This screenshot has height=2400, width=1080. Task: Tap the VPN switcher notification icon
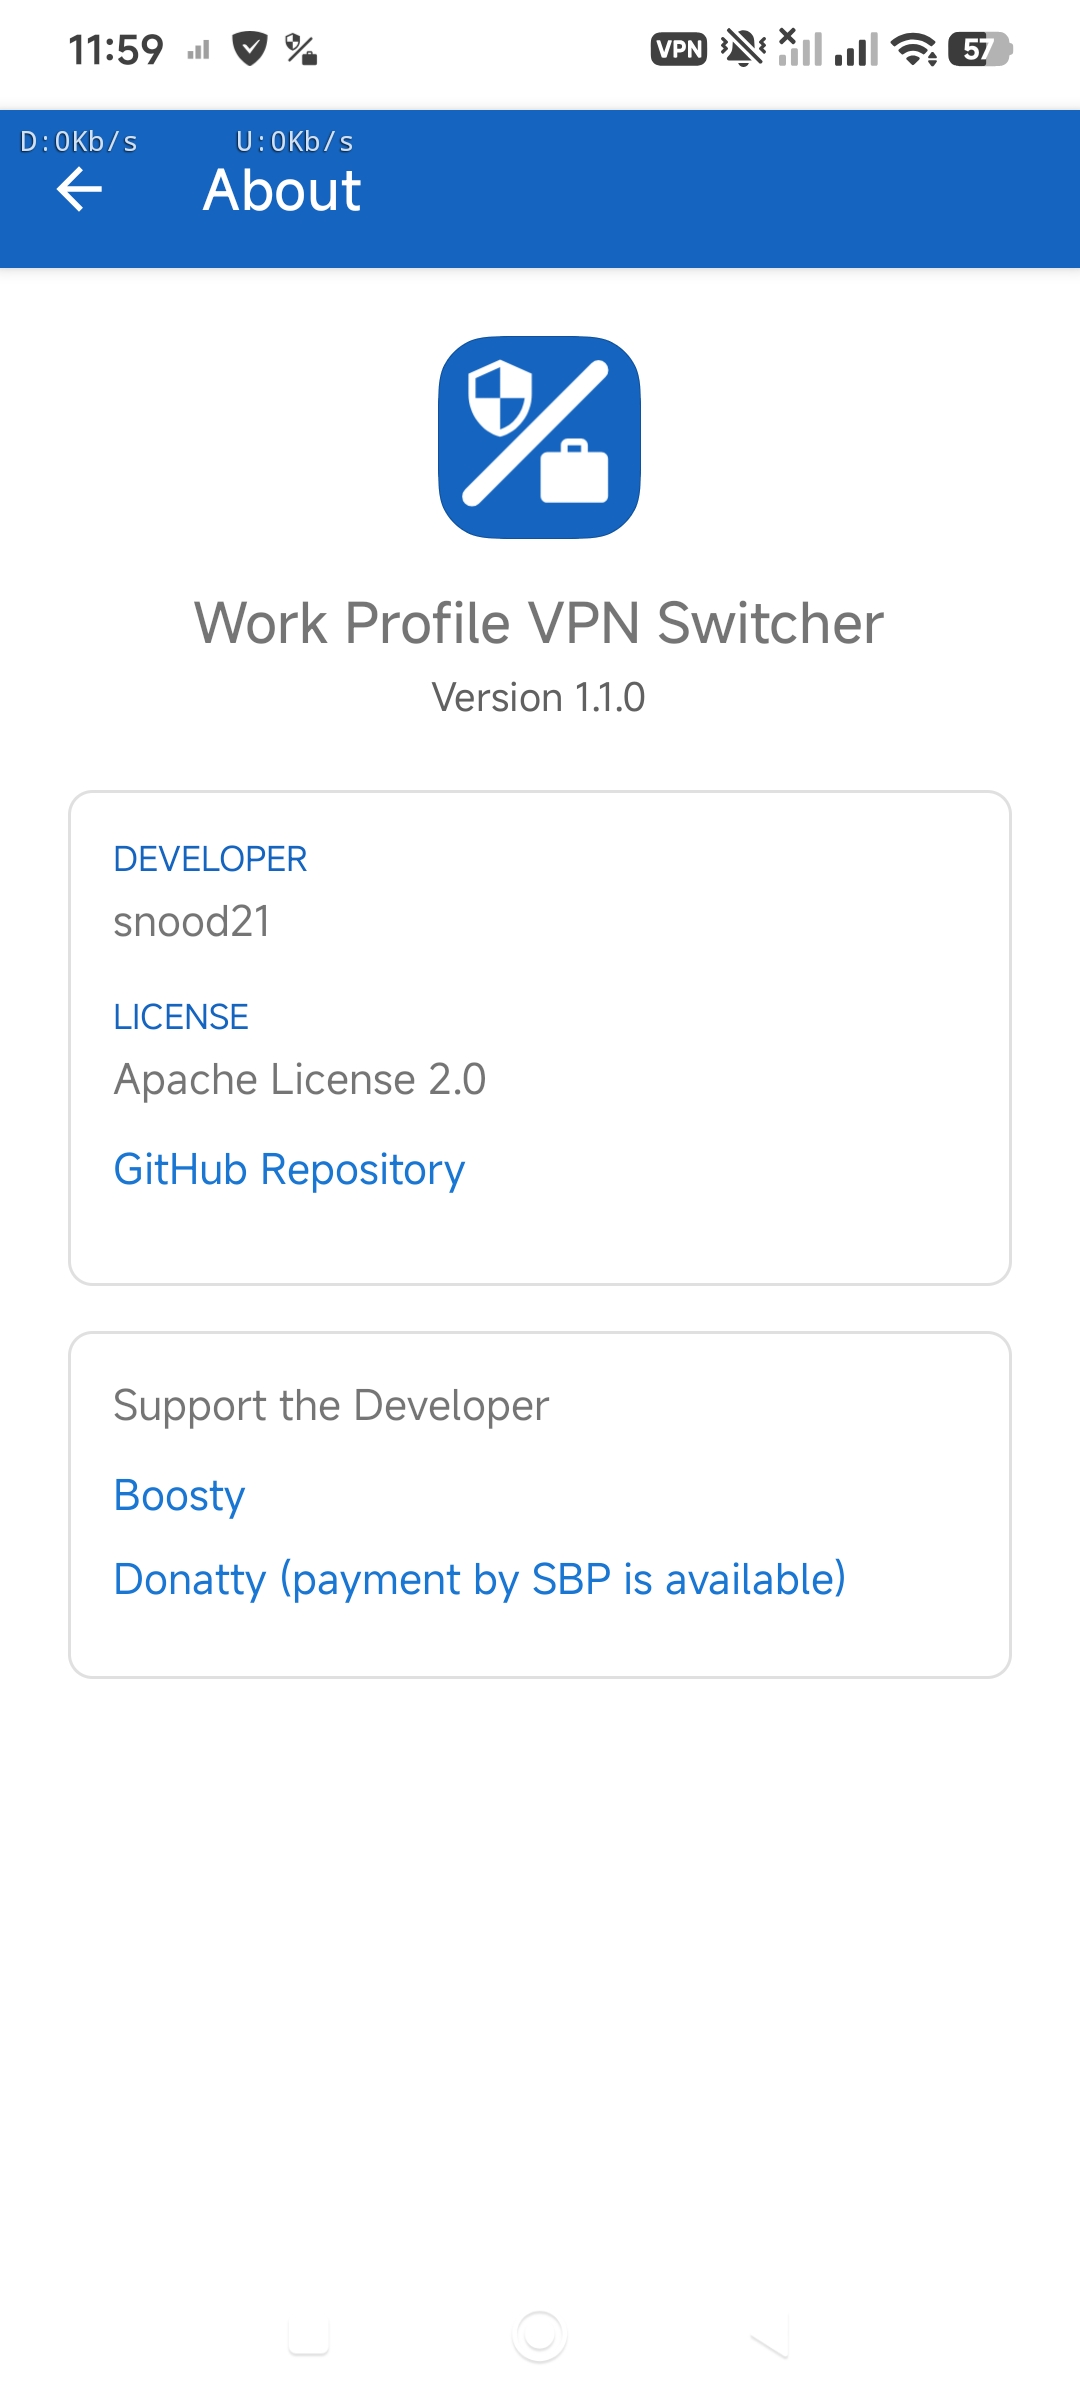click(301, 49)
